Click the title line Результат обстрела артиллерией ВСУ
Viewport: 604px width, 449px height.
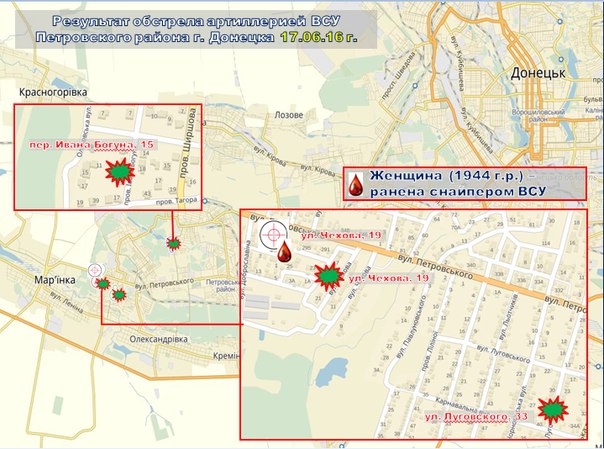point(196,21)
